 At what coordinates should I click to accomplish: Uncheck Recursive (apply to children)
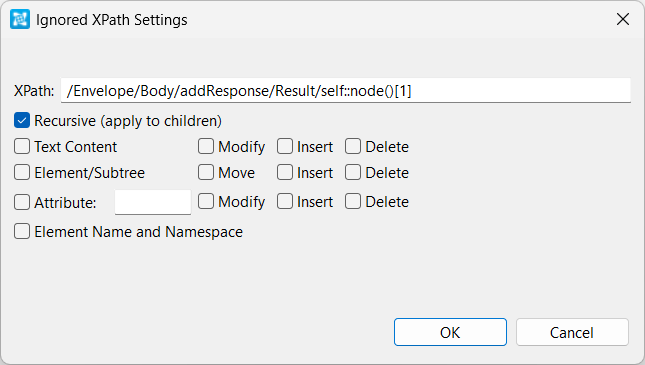(x=22, y=121)
